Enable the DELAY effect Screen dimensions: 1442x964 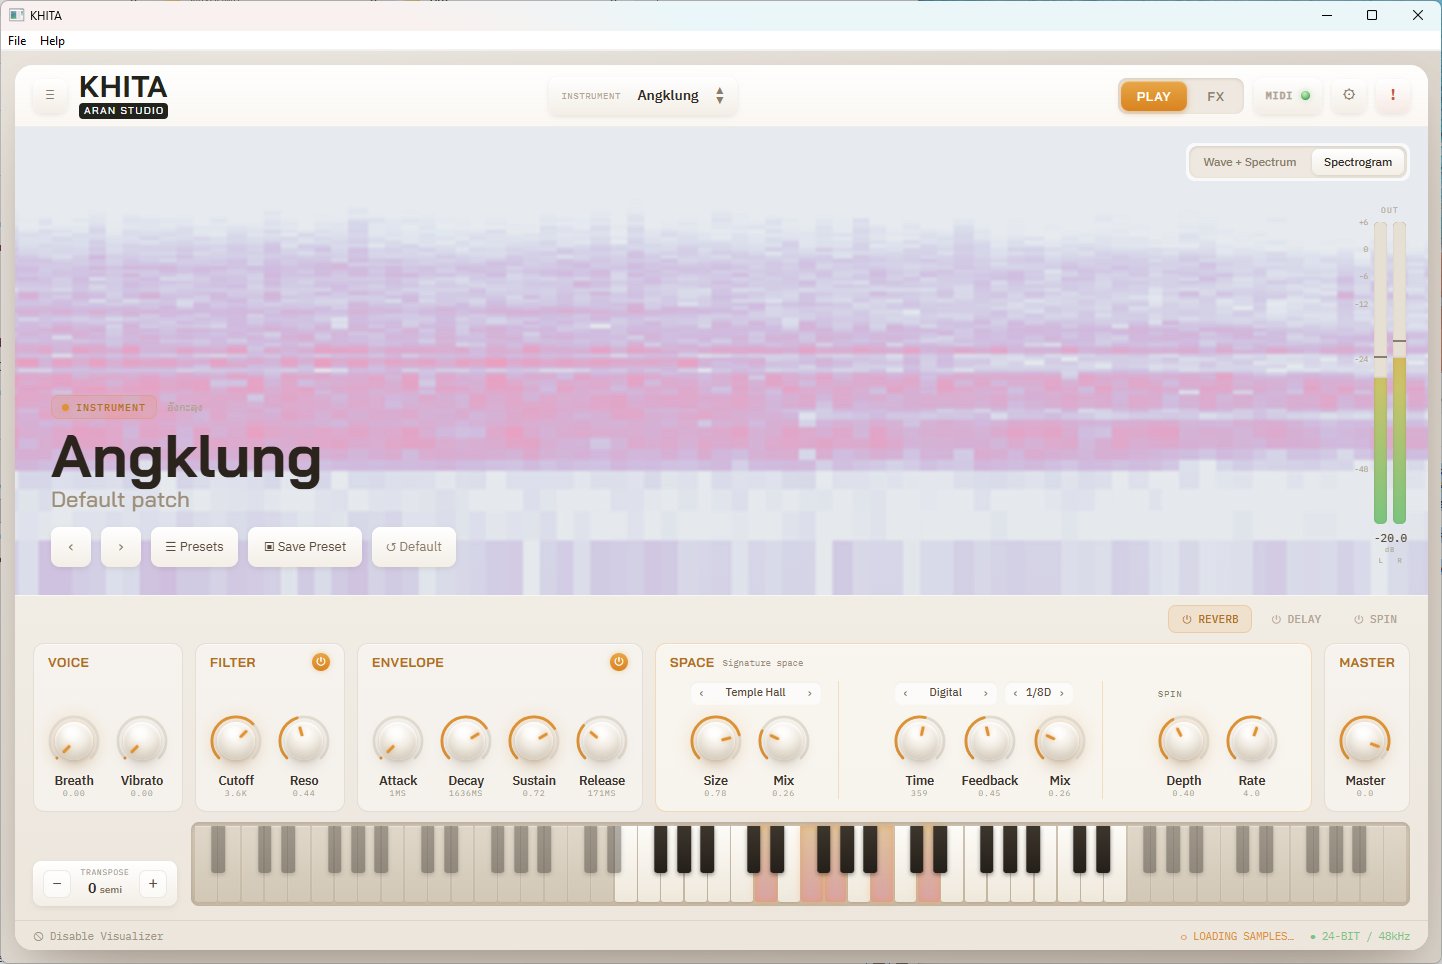click(1296, 619)
